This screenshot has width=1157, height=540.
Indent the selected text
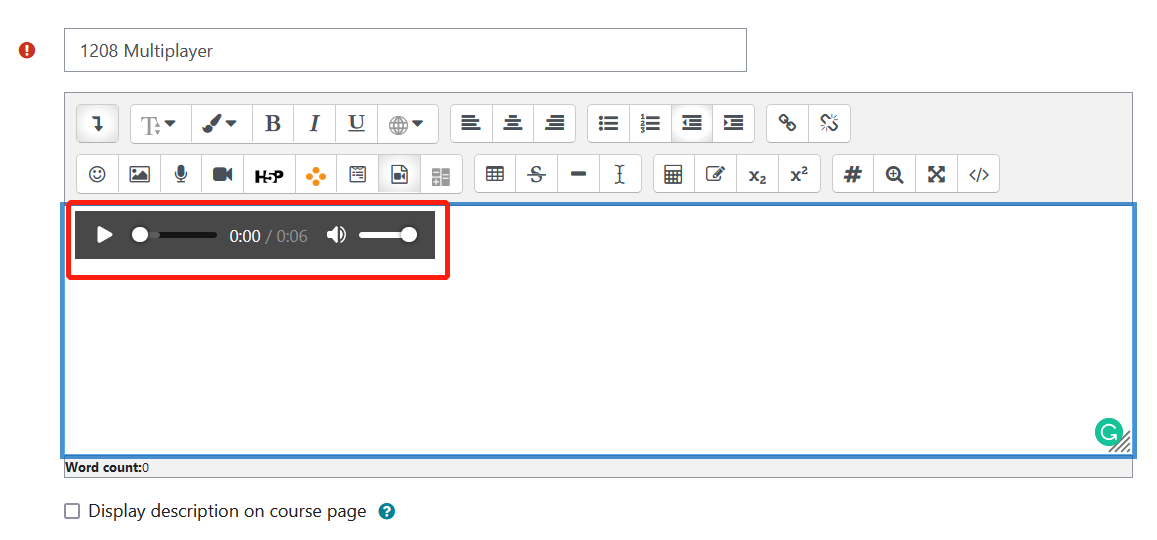(733, 124)
